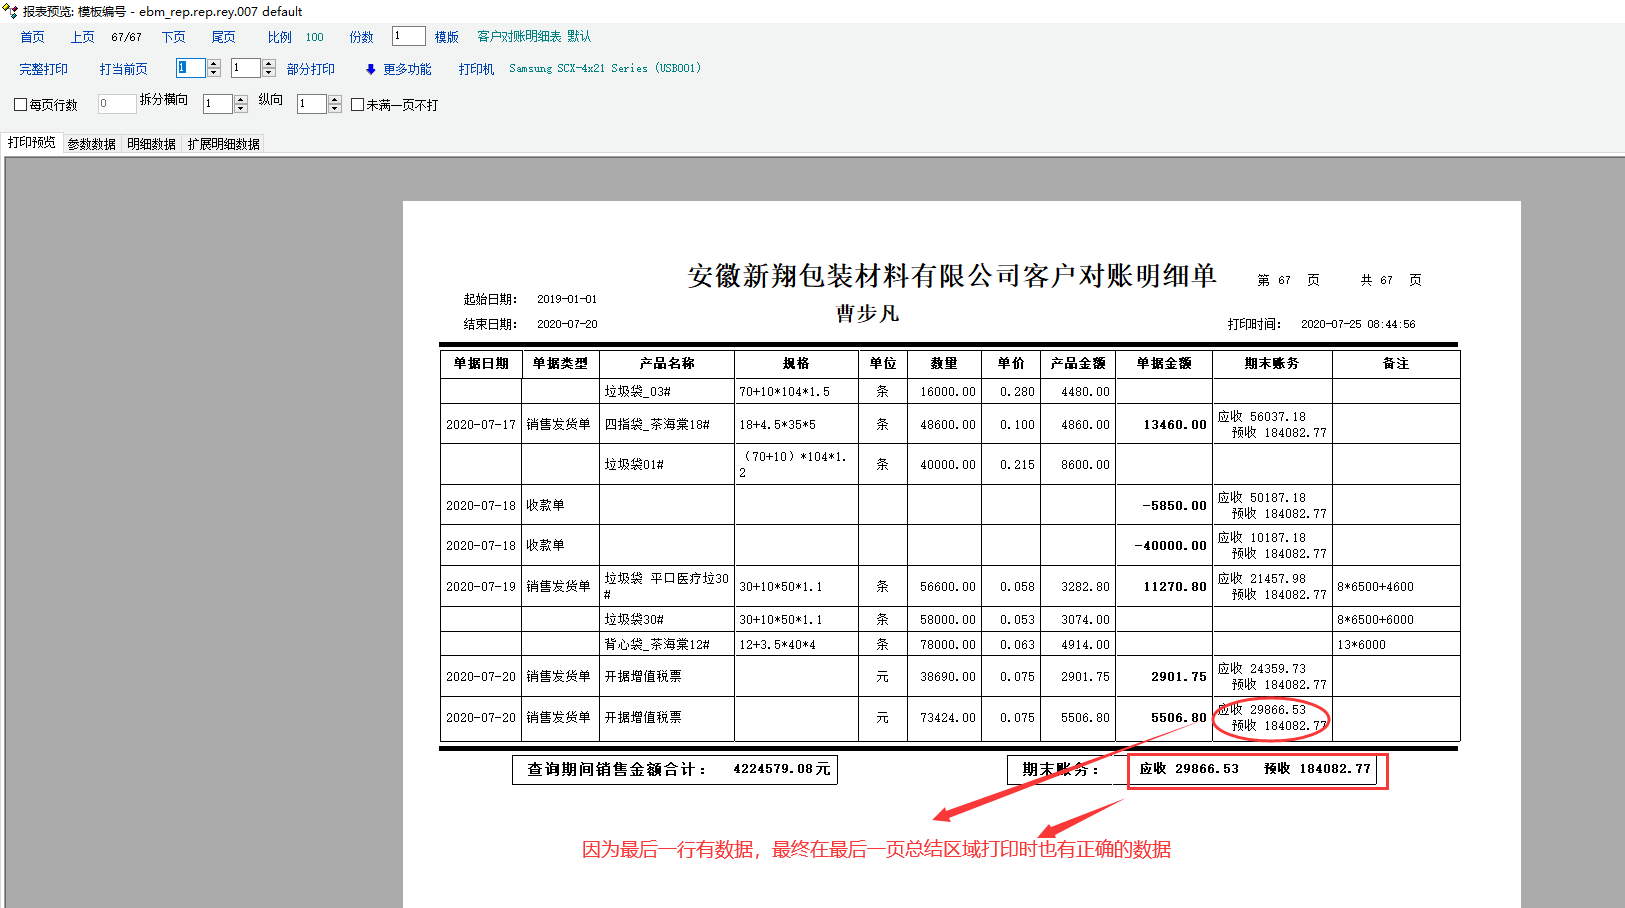The height and width of the screenshot is (908, 1625).
Task: Increase the partial print start page spinner
Action: (213, 63)
